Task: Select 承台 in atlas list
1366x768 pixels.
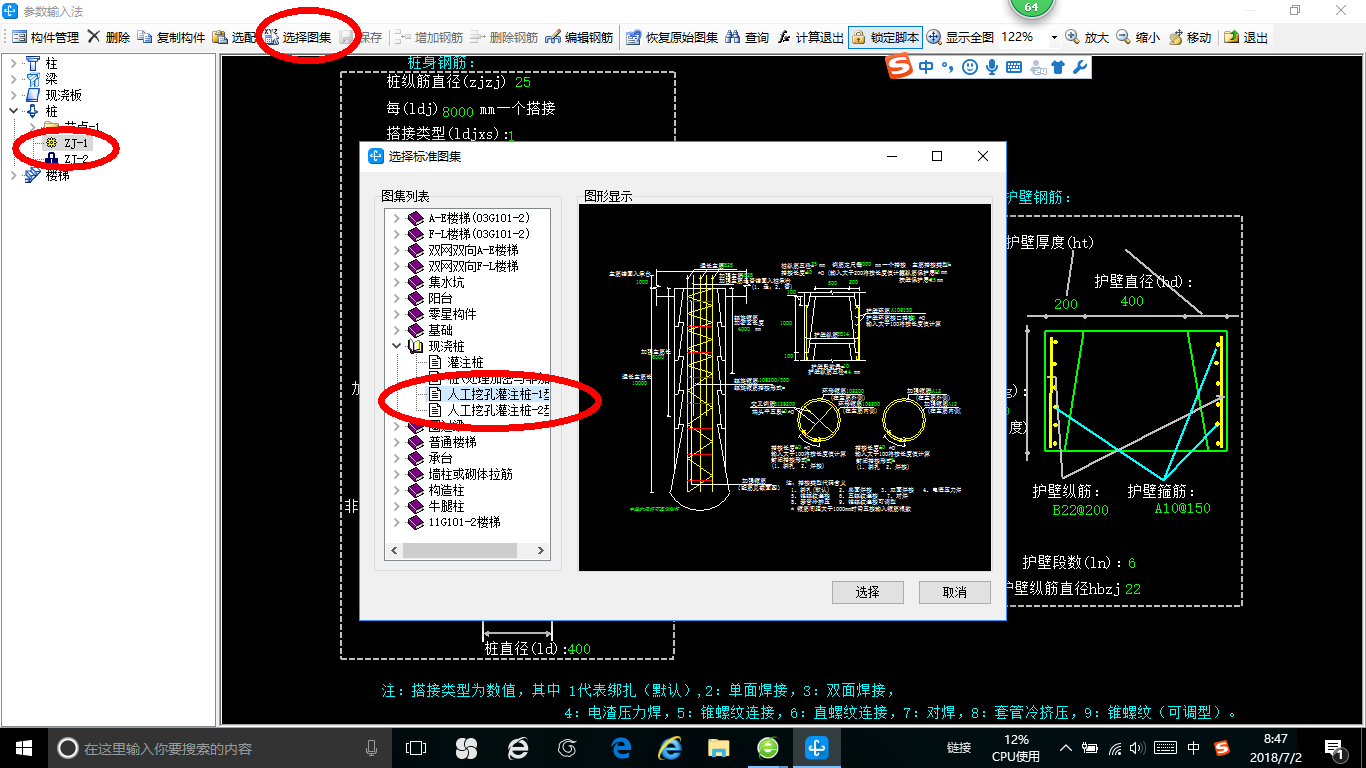Action: 440,458
